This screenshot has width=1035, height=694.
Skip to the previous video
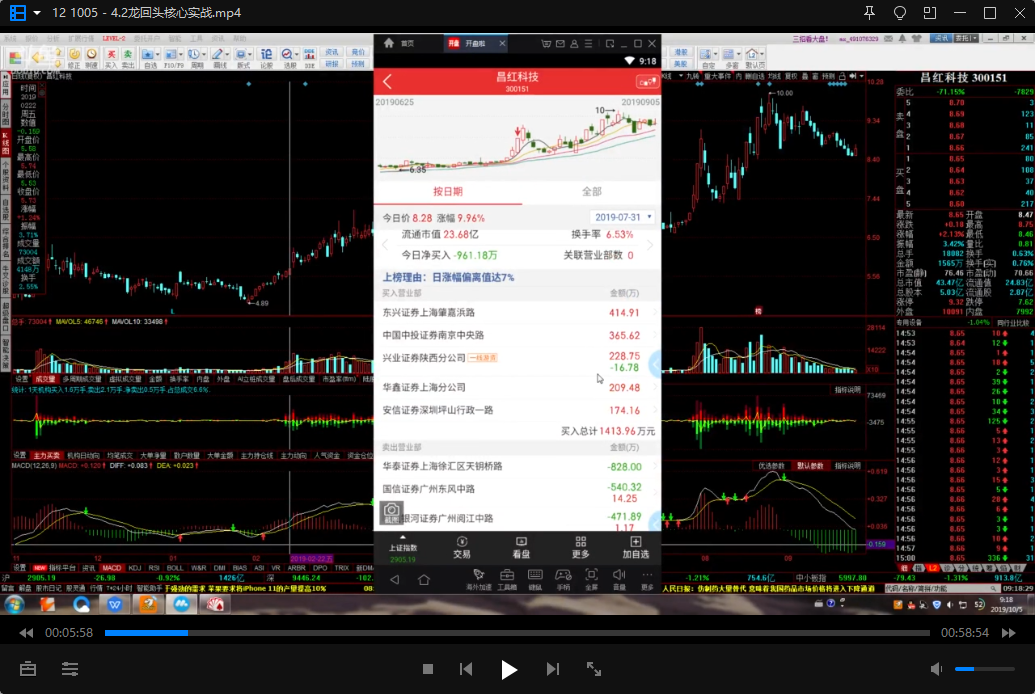coord(466,670)
